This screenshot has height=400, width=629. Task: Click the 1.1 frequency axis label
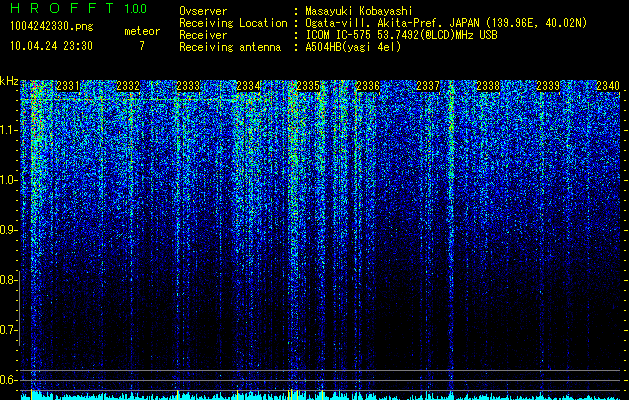[x=8, y=130]
